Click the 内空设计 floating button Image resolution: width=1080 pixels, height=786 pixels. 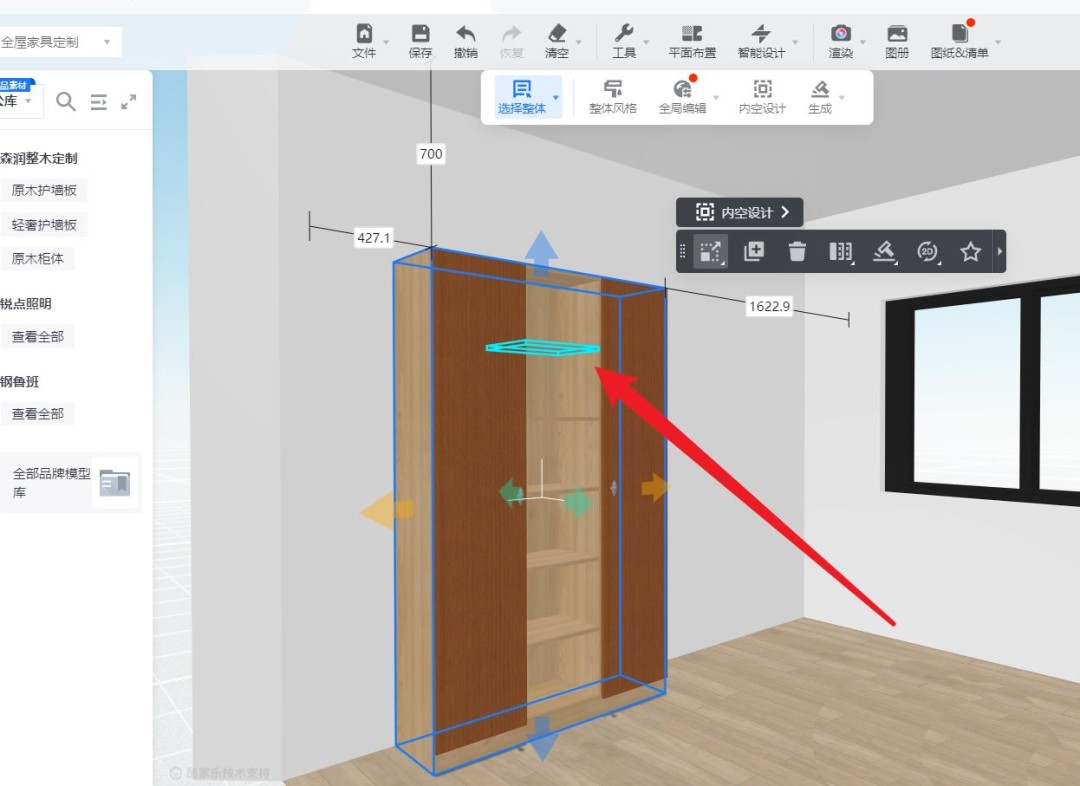click(x=739, y=212)
